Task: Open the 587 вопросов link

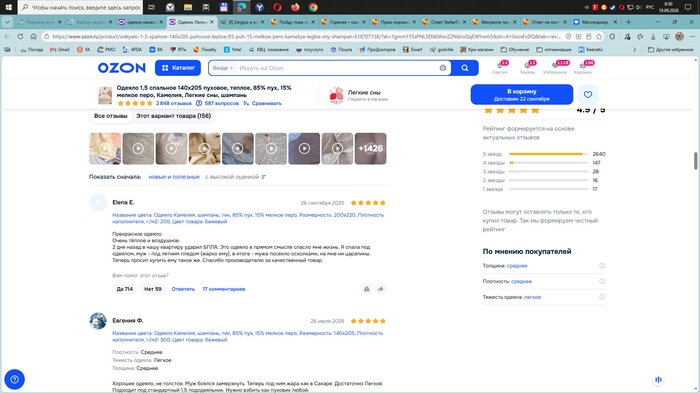Action: point(218,103)
